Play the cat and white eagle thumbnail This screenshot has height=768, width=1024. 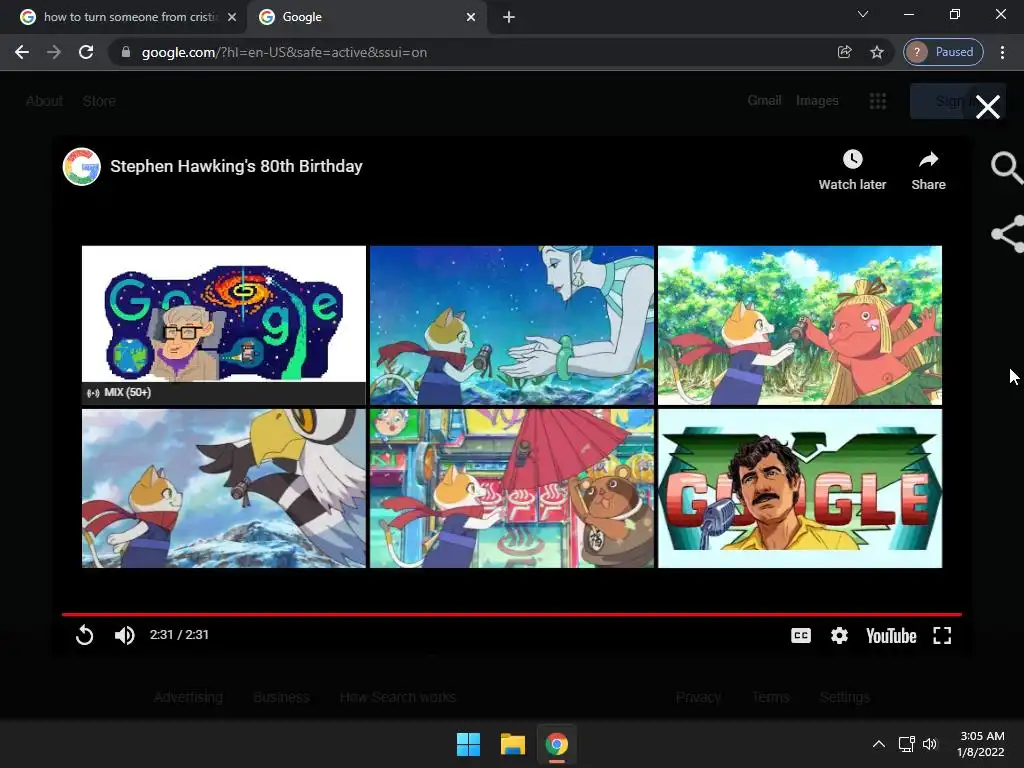(223, 488)
